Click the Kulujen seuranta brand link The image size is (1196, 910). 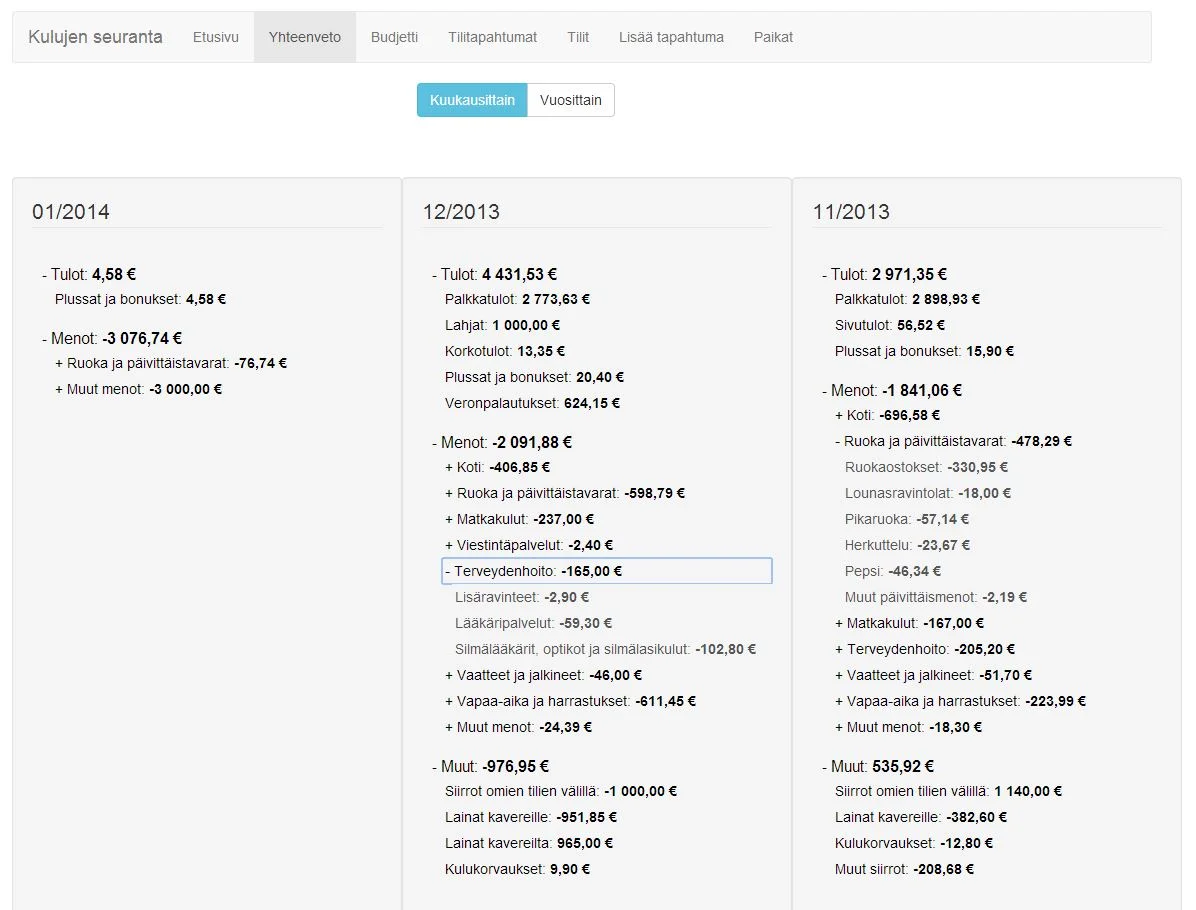pos(95,37)
